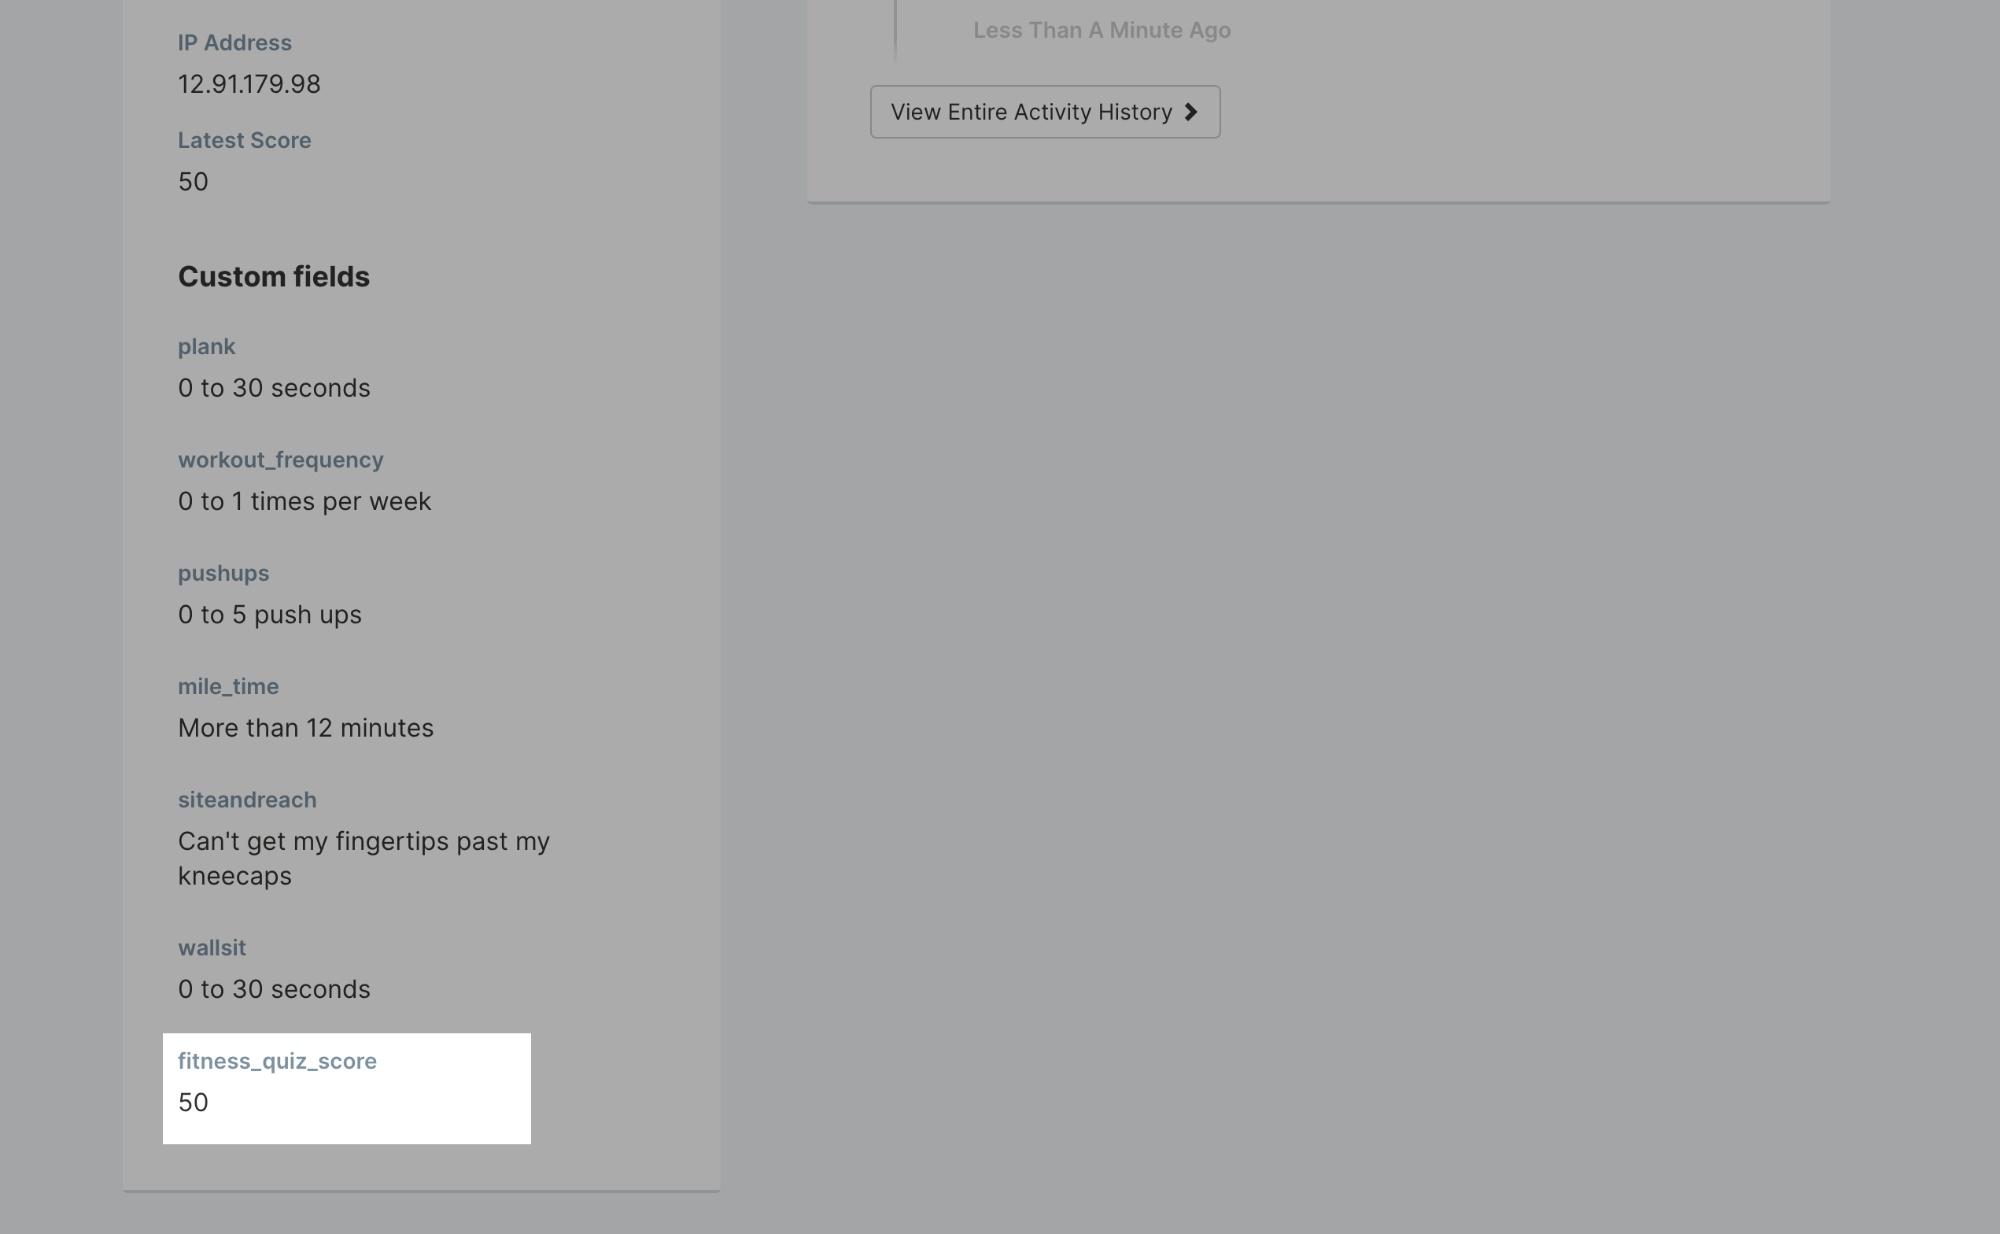Select 0 to 1 times per week value
This screenshot has height=1234, width=2000.
[304, 501]
